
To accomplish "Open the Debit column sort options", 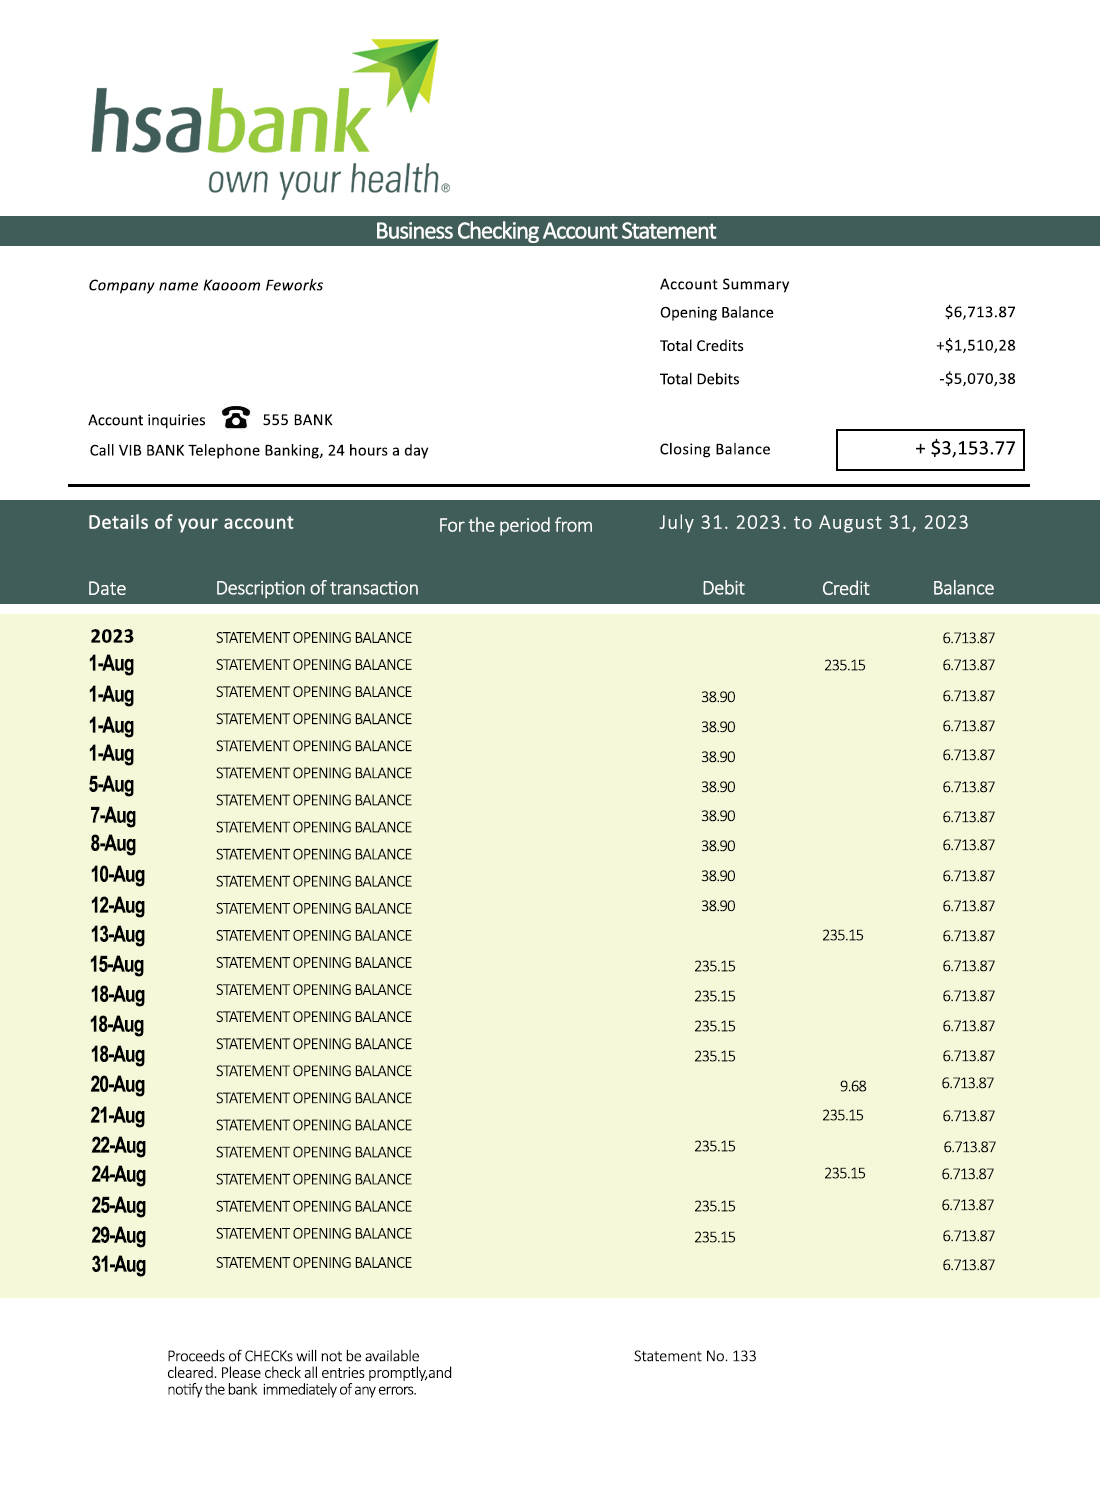I will pos(724,588).
